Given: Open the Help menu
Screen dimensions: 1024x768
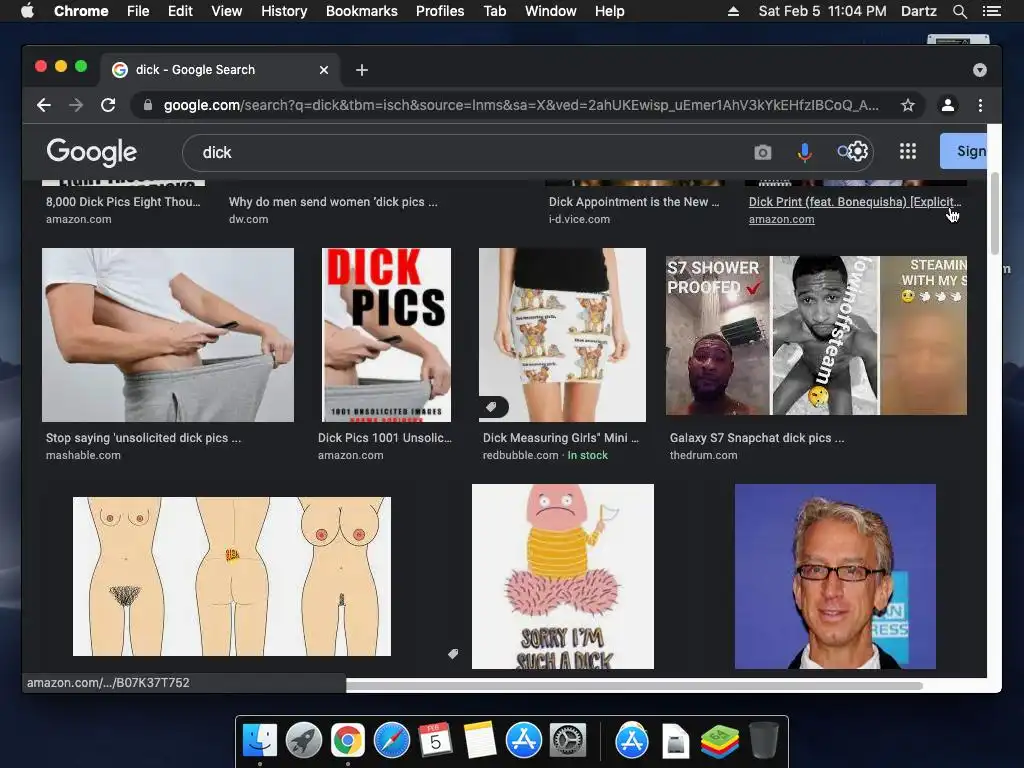Looking at the screenshot, I should (x=609, y=11).
